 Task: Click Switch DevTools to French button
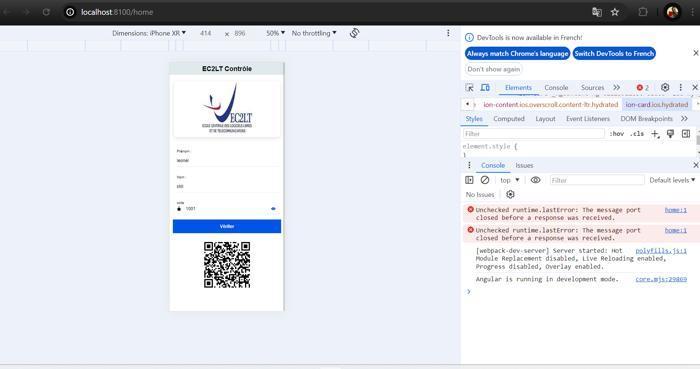pos(614,54)
